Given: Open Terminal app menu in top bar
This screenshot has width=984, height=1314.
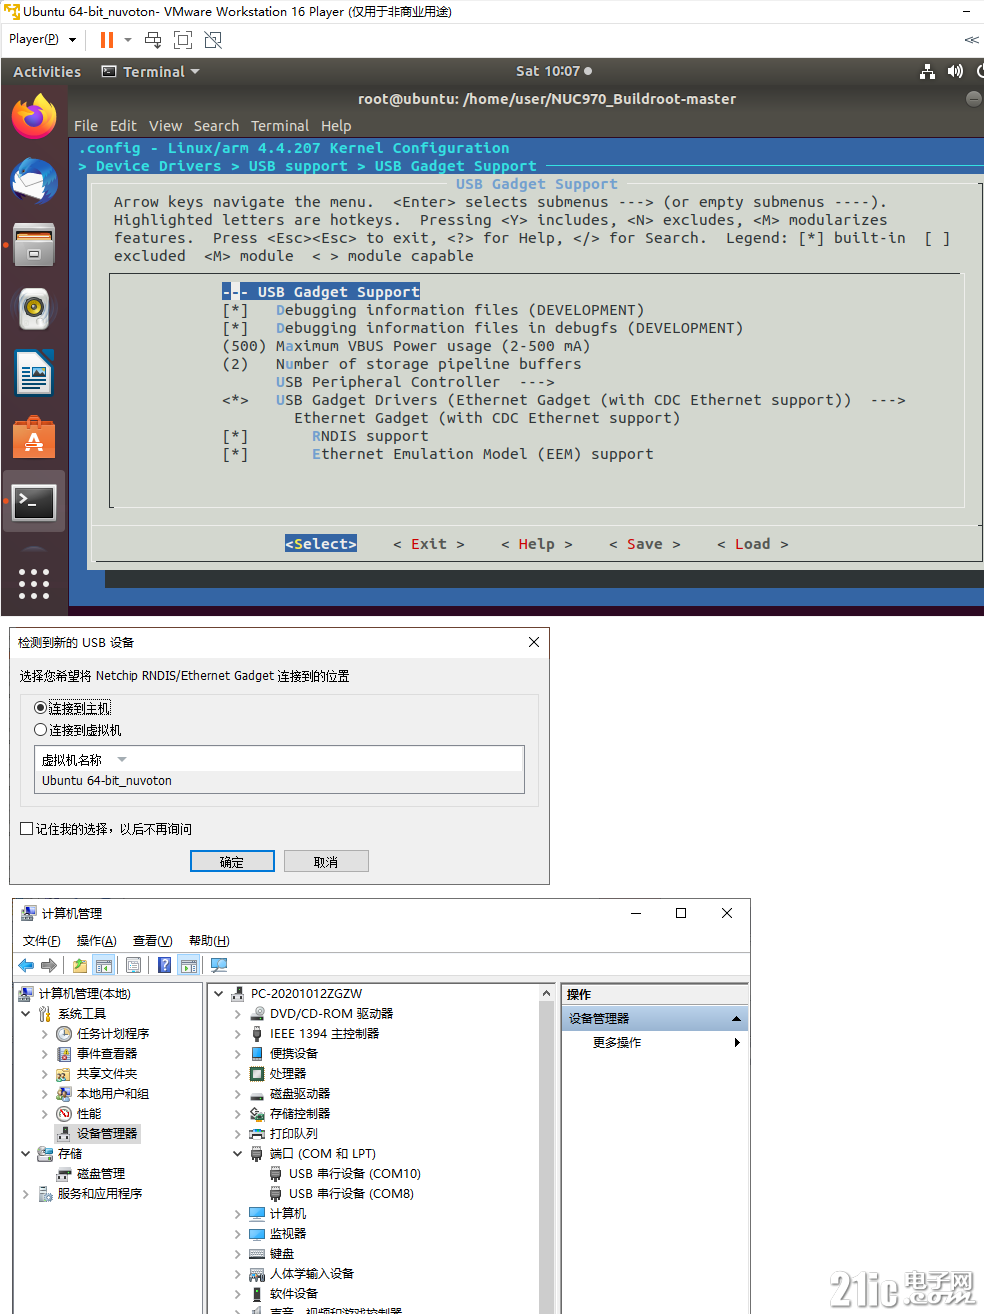Looking at the screenshot, I should (151, 72).
